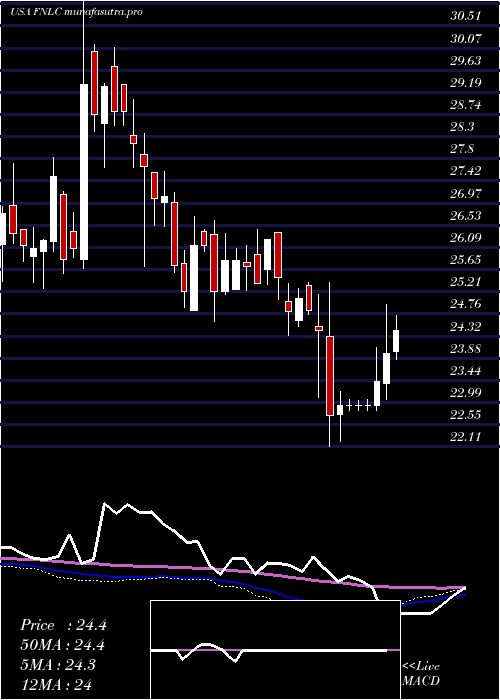The width and height of the screenshot is (500, 700).
Task: Click the 22.55 price axis label
Action: click(x=466, y=415)
